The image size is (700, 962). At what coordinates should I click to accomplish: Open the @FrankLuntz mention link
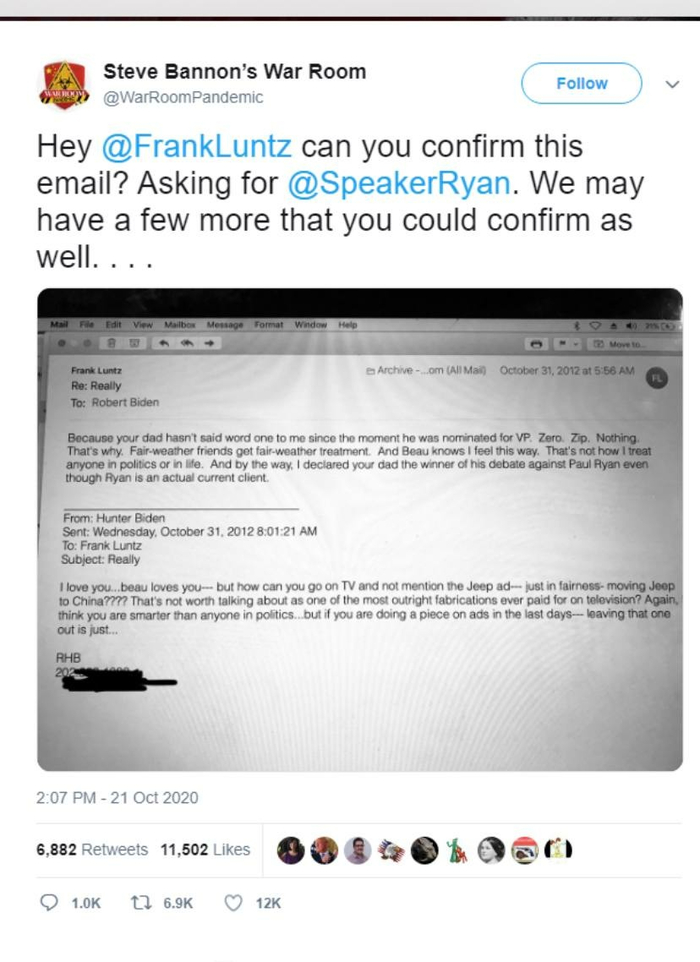point(197,147)
